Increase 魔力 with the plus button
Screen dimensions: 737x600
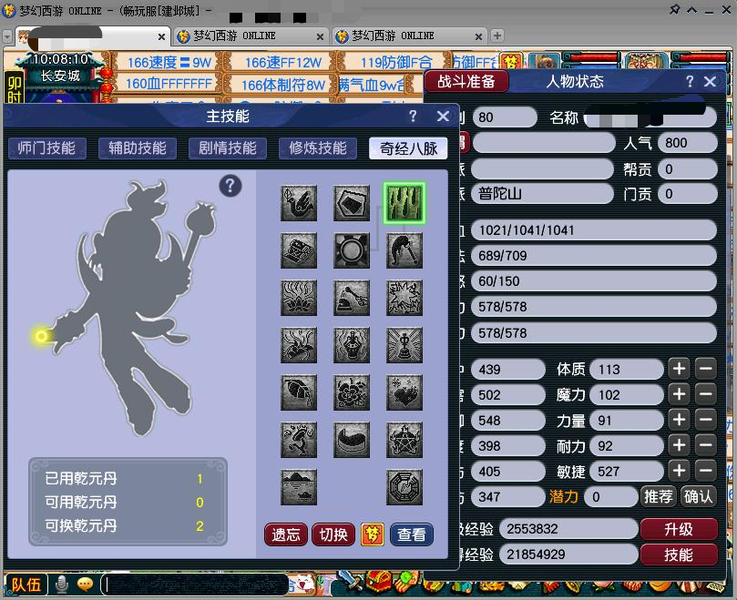679,394
